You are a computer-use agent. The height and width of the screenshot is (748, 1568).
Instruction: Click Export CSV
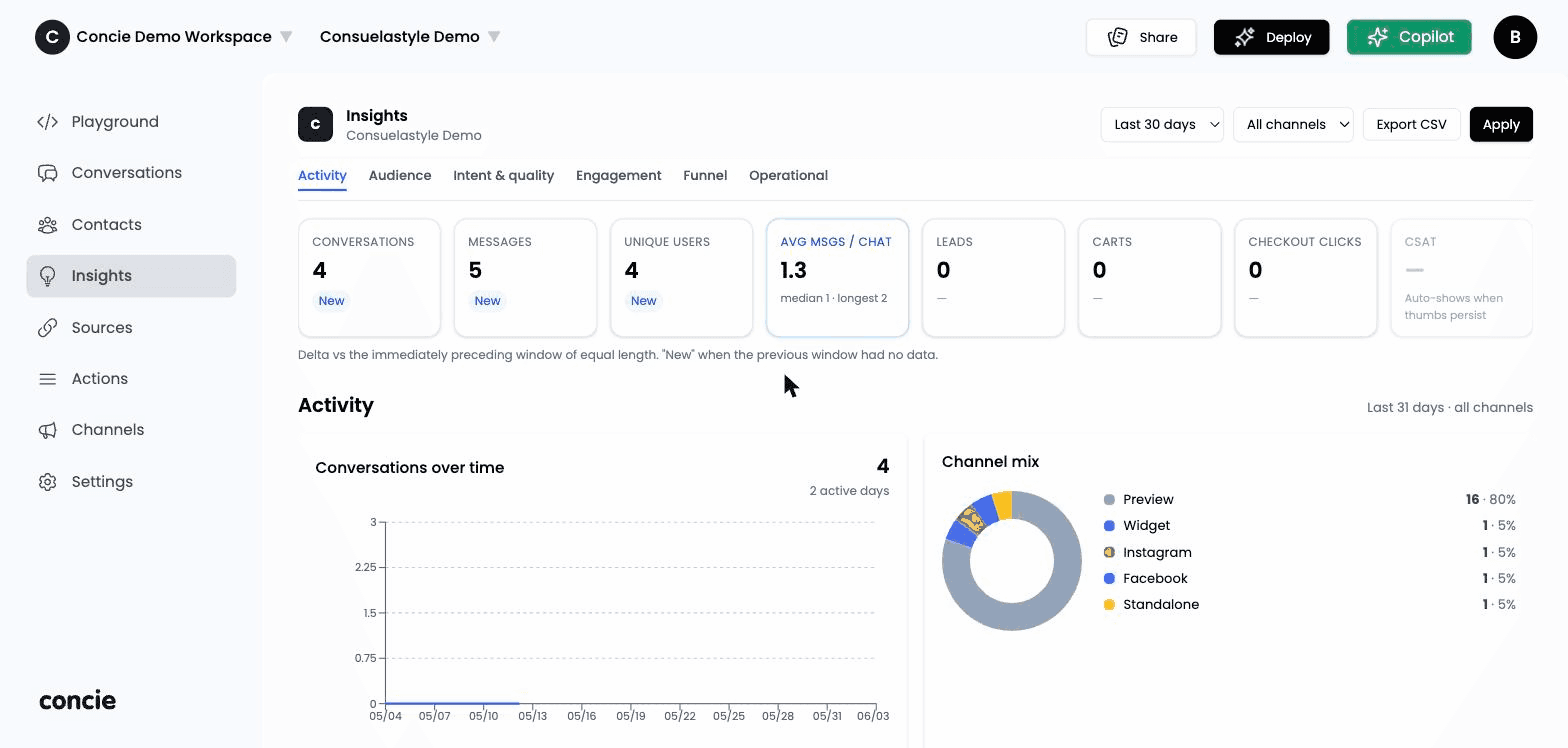pyautogui.click(x=1411, y=124)
